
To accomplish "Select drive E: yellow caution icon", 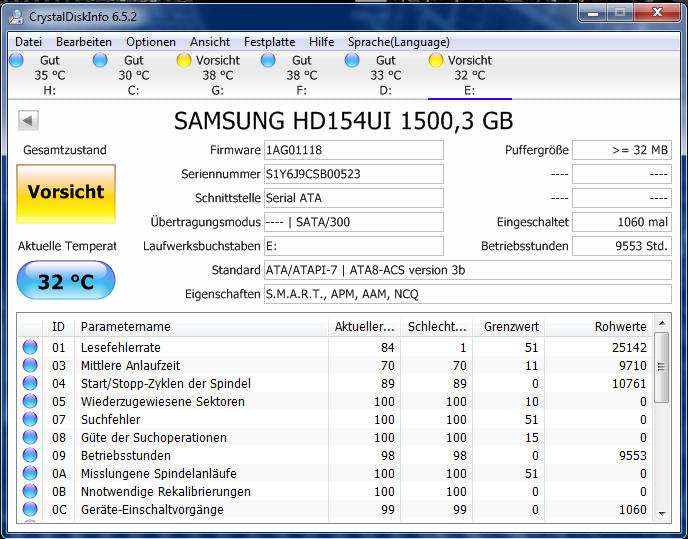I will click(436, 60).
